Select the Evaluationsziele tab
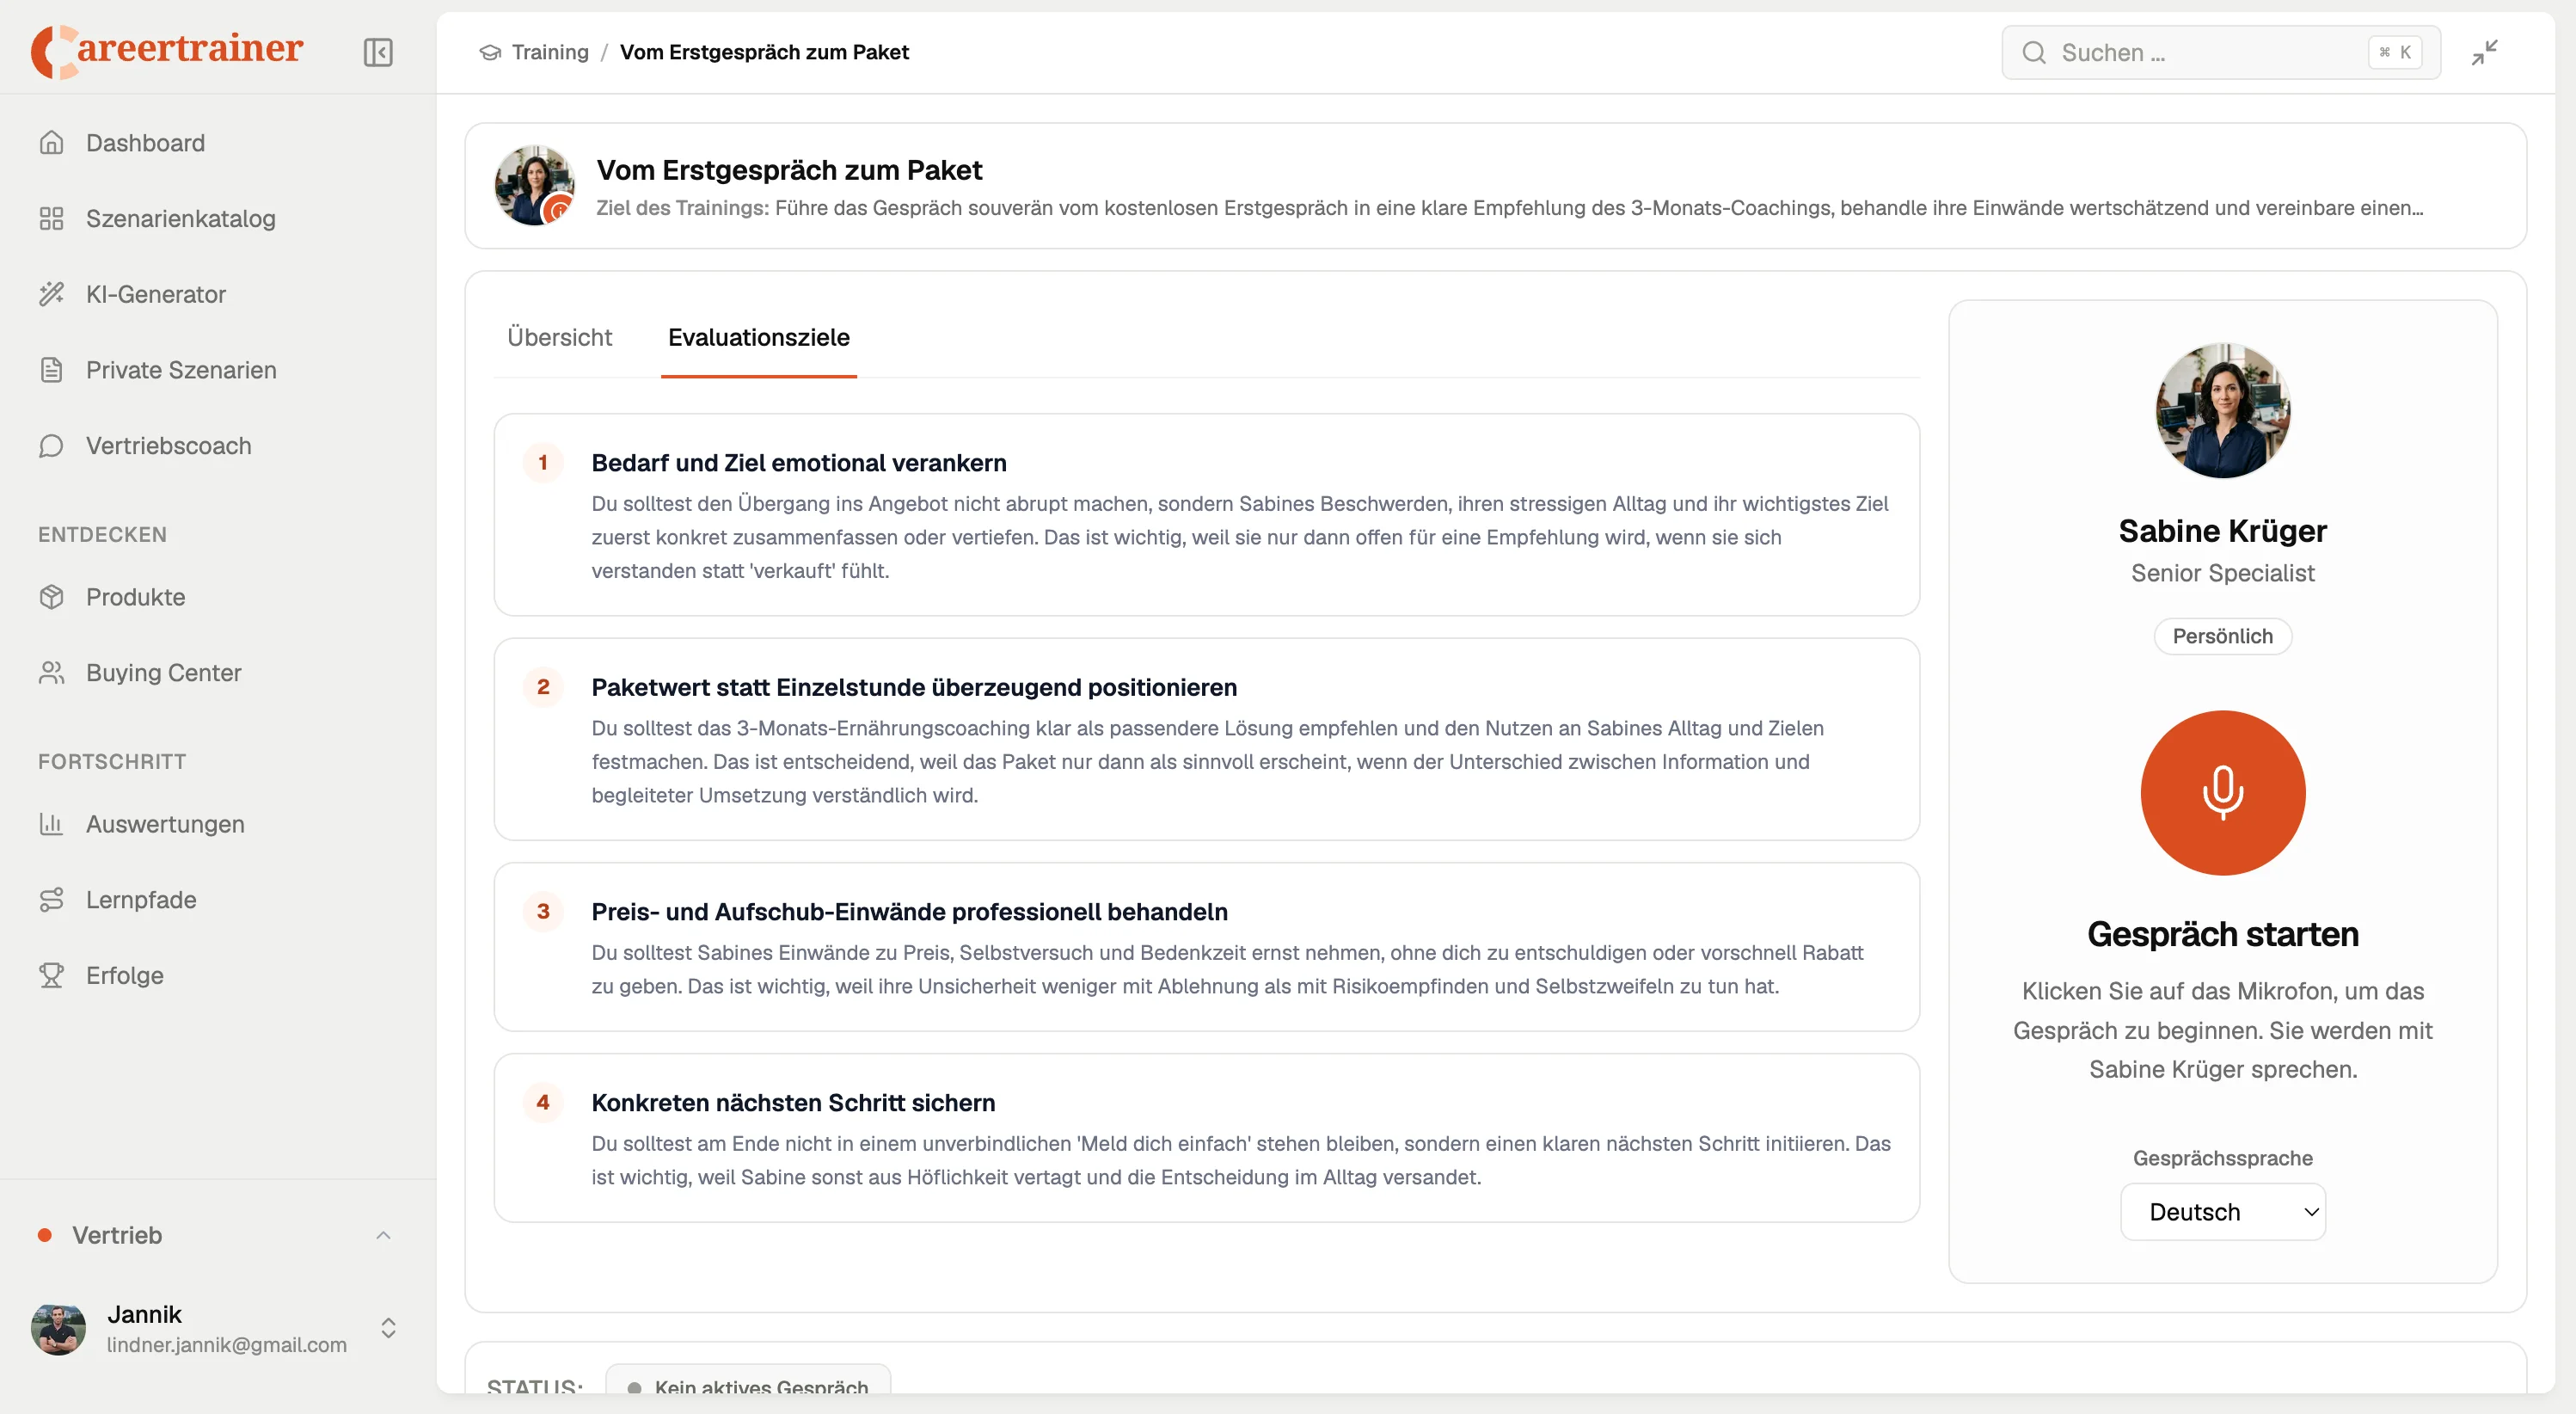2576x1414 pixels. [758, 338]
